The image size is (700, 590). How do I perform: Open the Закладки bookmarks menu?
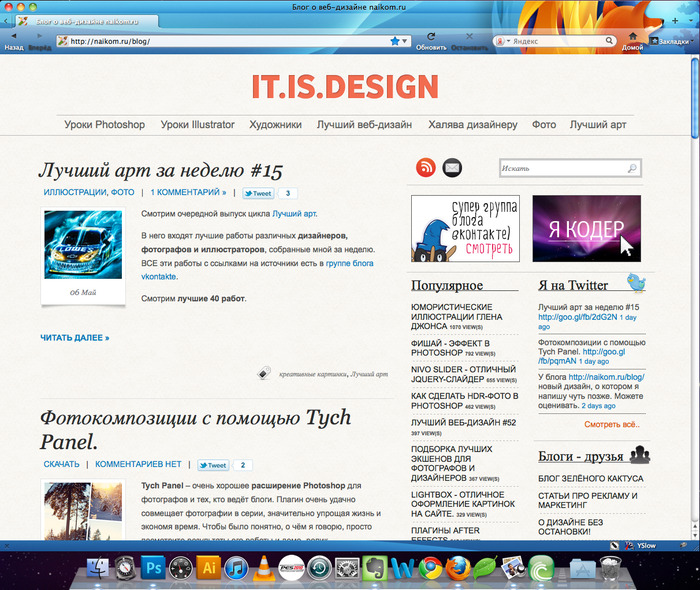pyautogui.click(x=672, y=41)
